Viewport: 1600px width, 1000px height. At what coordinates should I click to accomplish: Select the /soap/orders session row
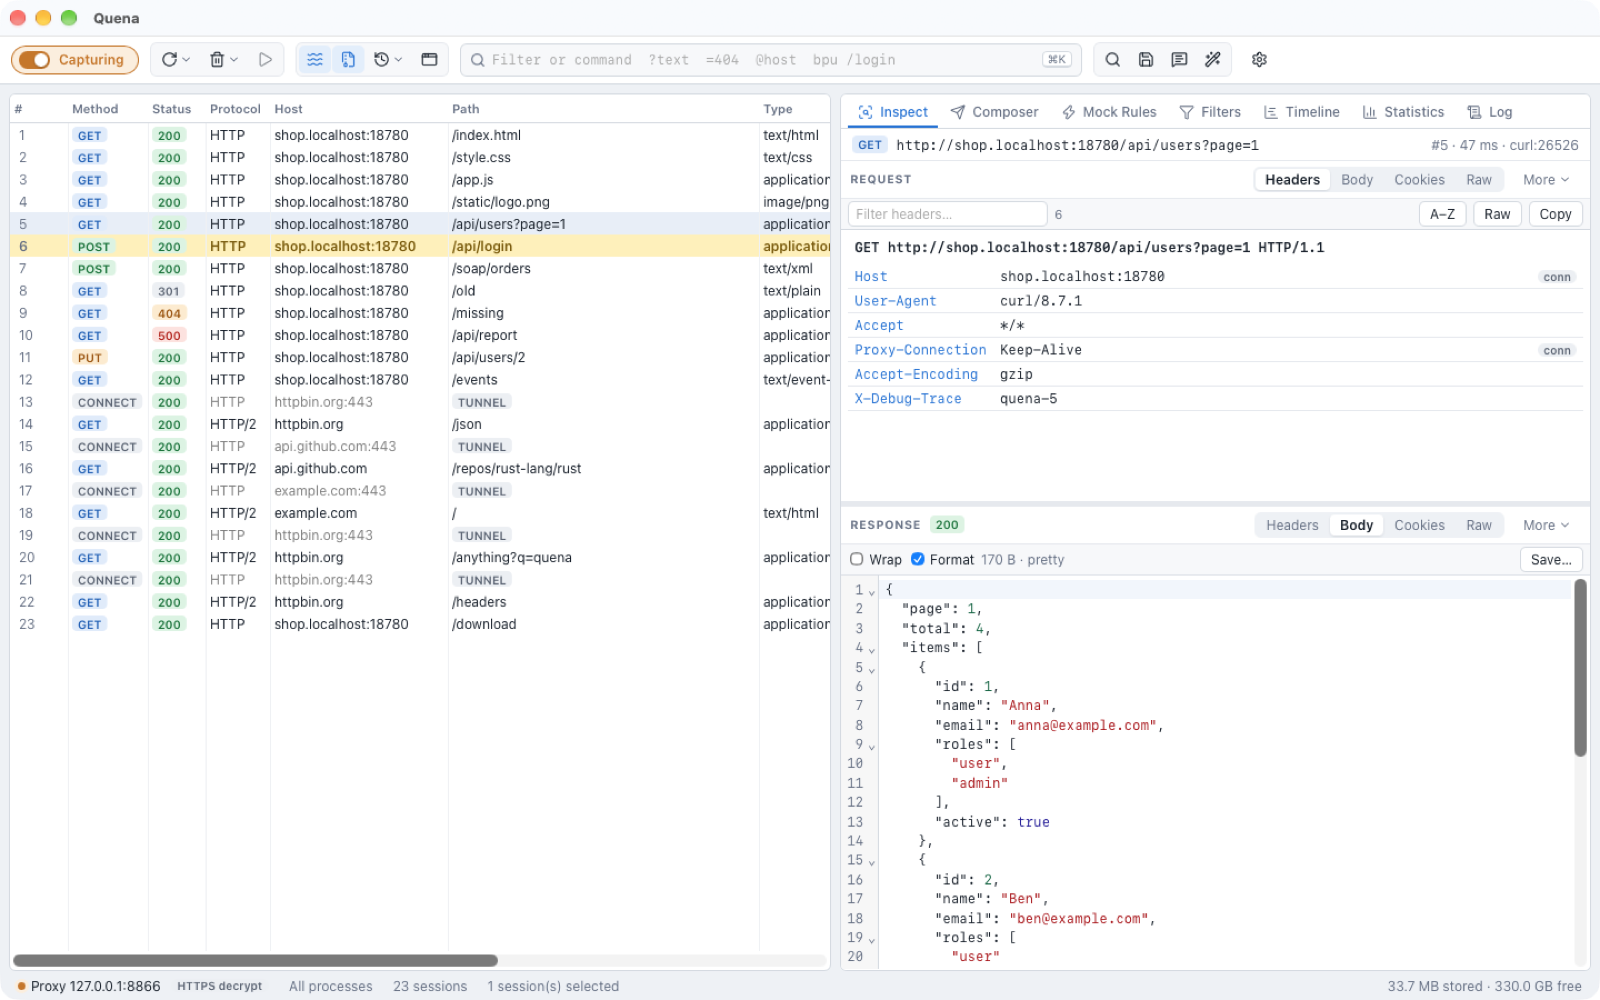[420, 269]
